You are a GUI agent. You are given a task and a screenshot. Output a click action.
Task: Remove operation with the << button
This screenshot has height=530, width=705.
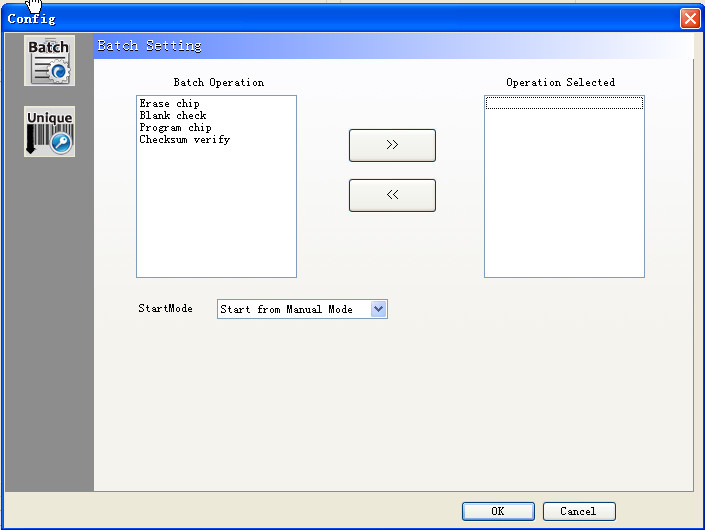(392, 195)
